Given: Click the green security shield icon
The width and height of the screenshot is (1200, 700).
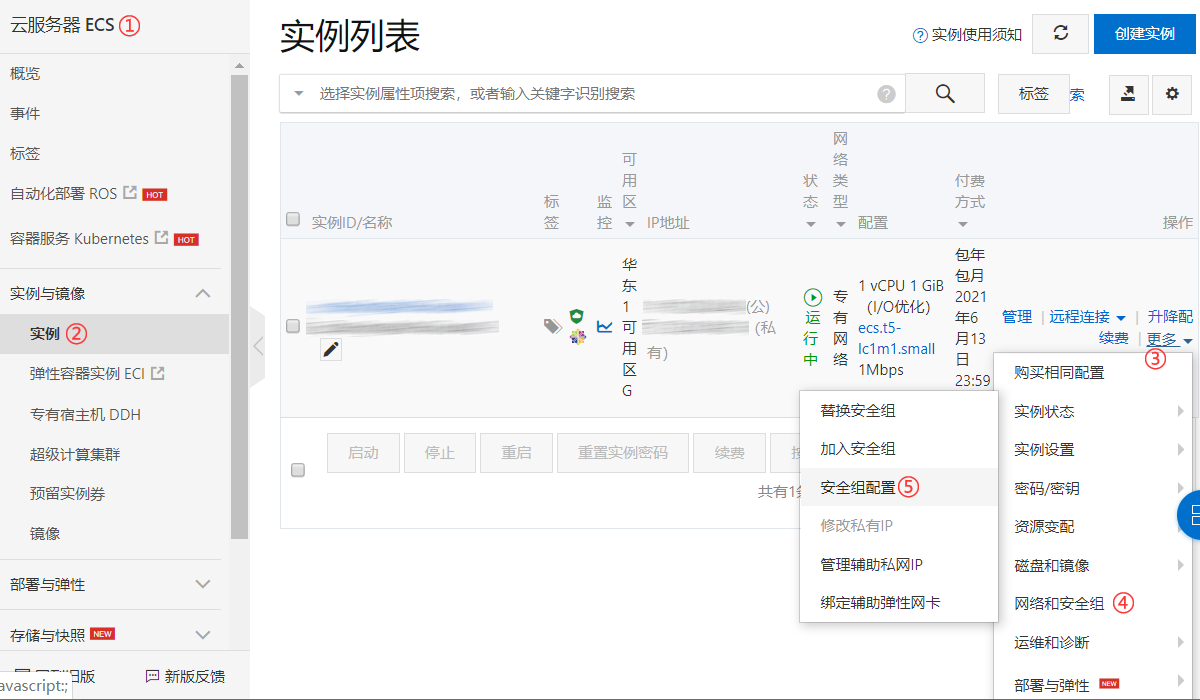Looking at the screenshot, I should click(x=577, y=316).
